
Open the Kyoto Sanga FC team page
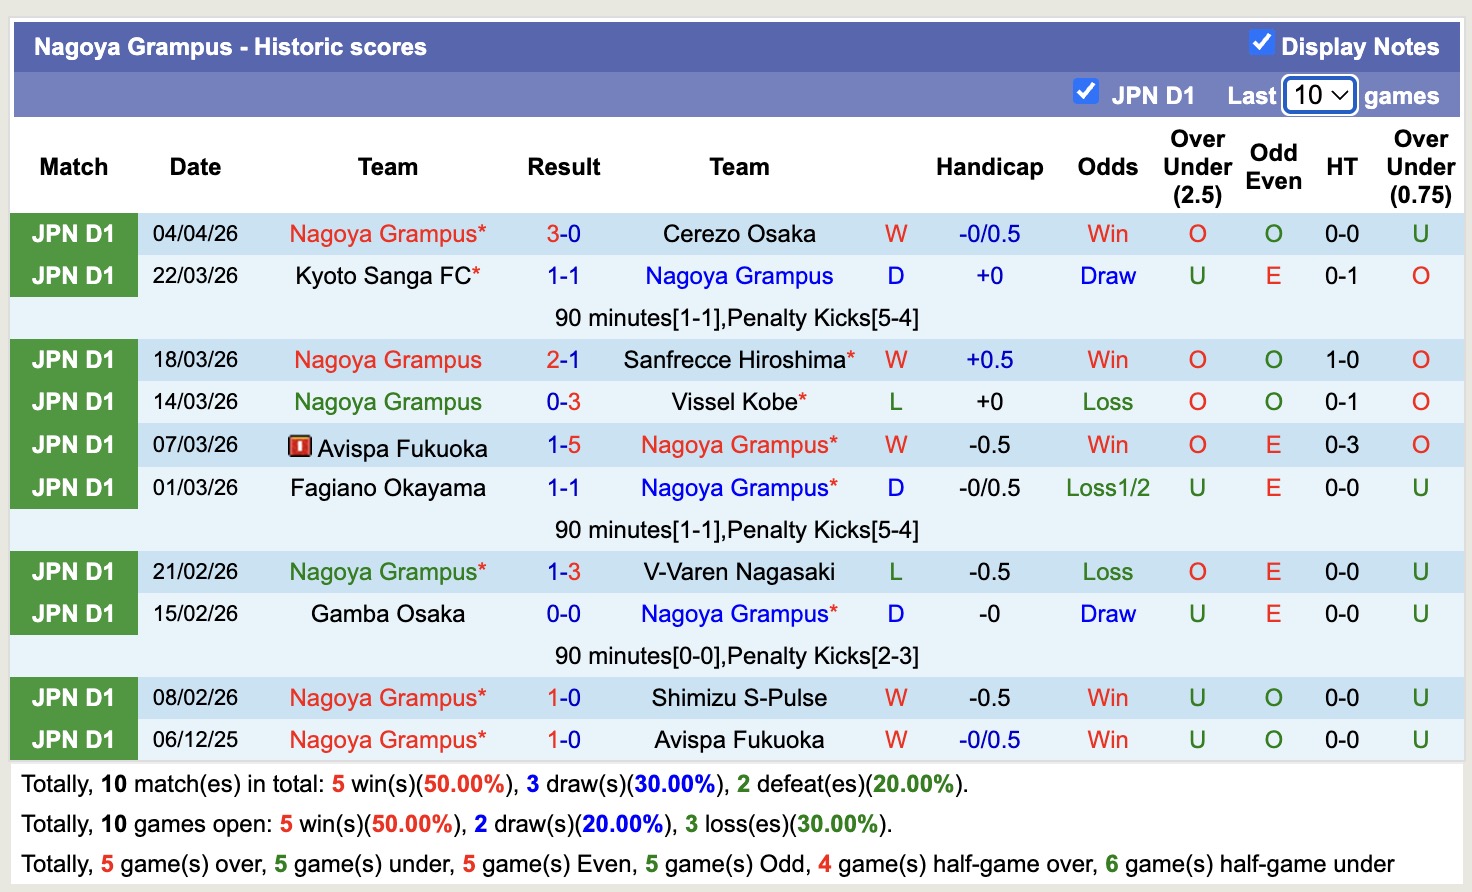pos(381,276)
